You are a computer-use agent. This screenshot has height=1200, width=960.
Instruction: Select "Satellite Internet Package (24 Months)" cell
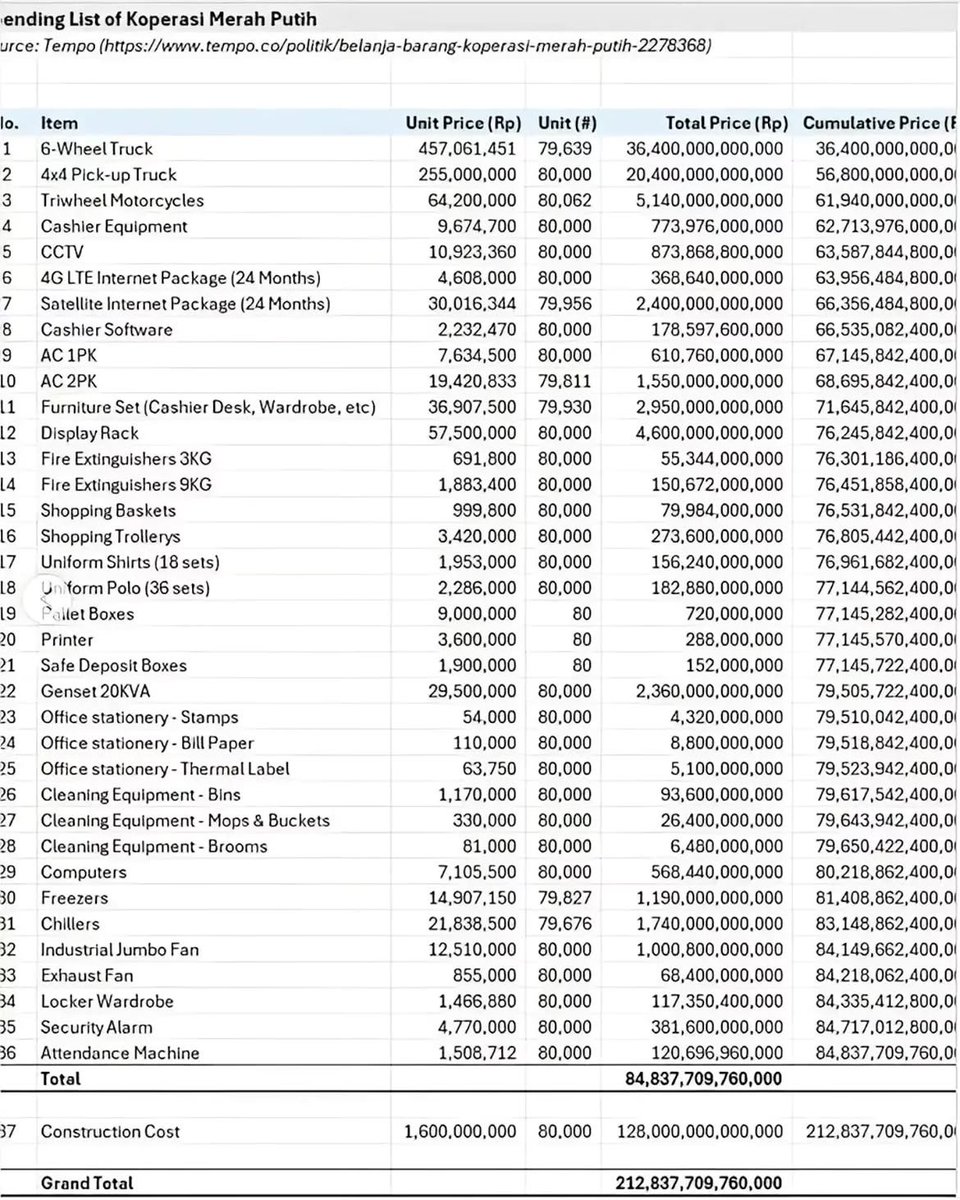point(186,304)
